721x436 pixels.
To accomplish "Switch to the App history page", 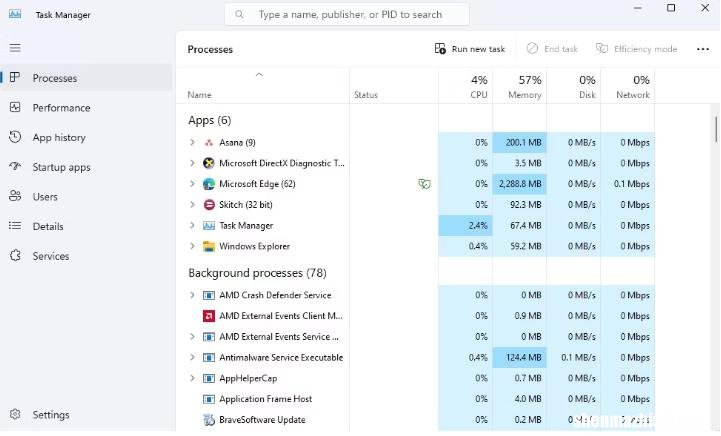I will click(x=86, y=138).
